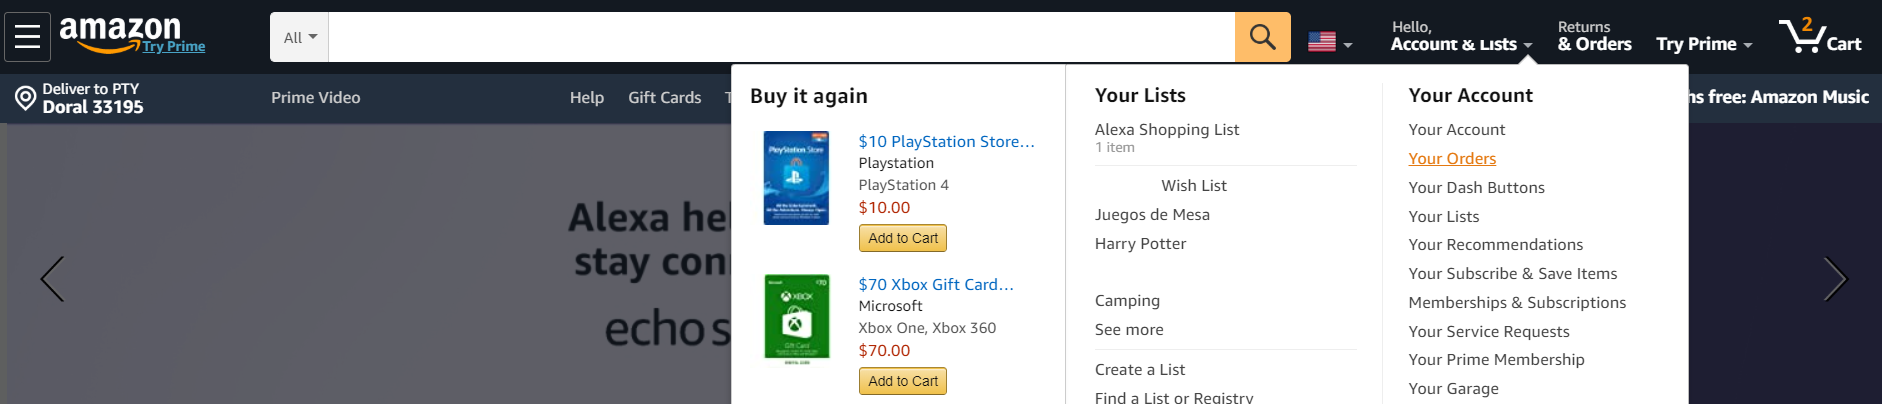Open Prime Video in navigation bar
This screenshot has width=1882, height=404.
[x=315, y=98]
